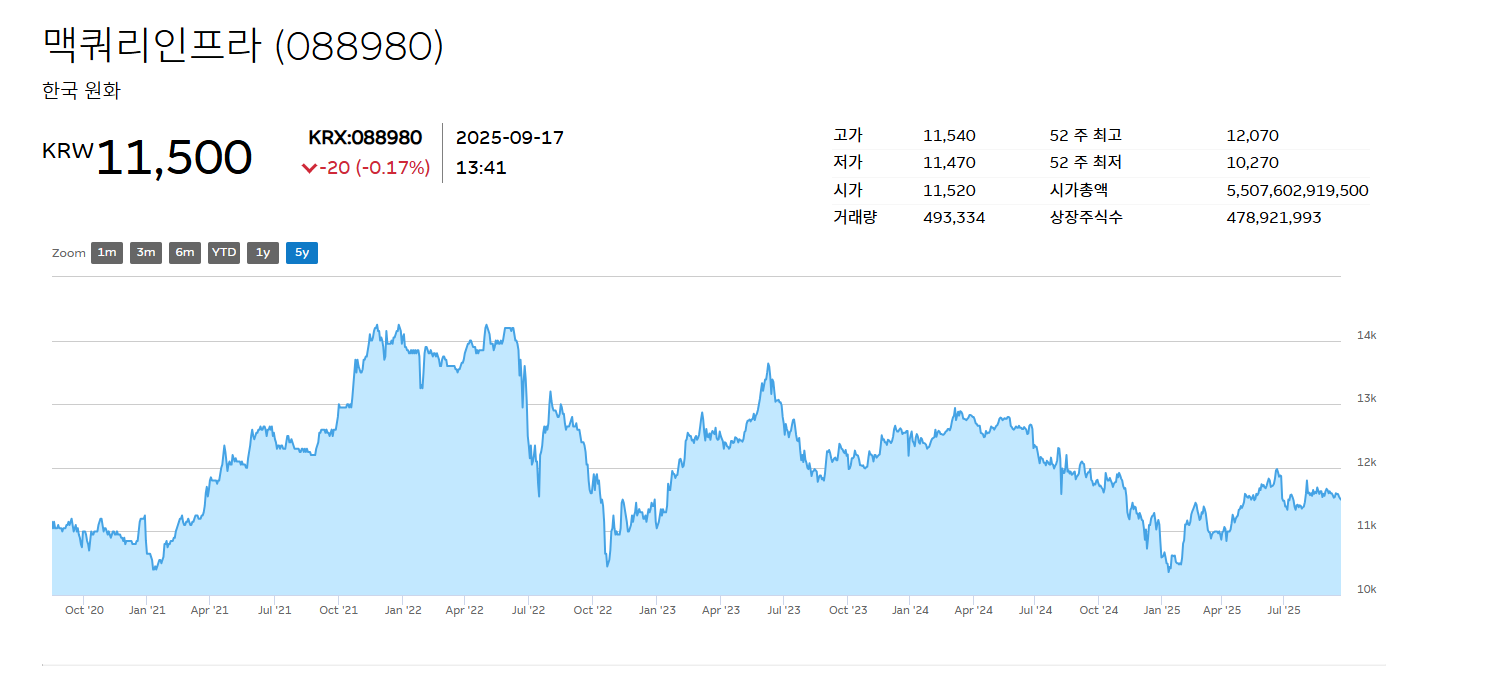1491x683 pixels.
Task: Click the Jan '21 axis label
Action: (x=148, y=609)
